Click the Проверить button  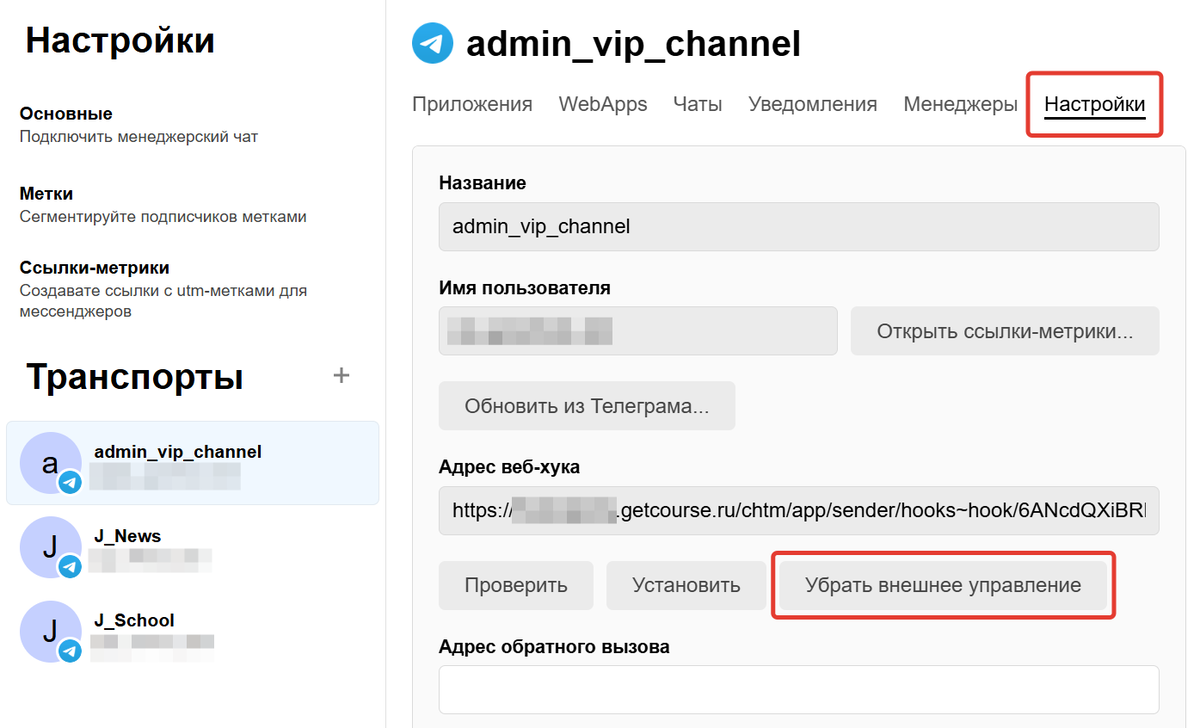(516, 585)
